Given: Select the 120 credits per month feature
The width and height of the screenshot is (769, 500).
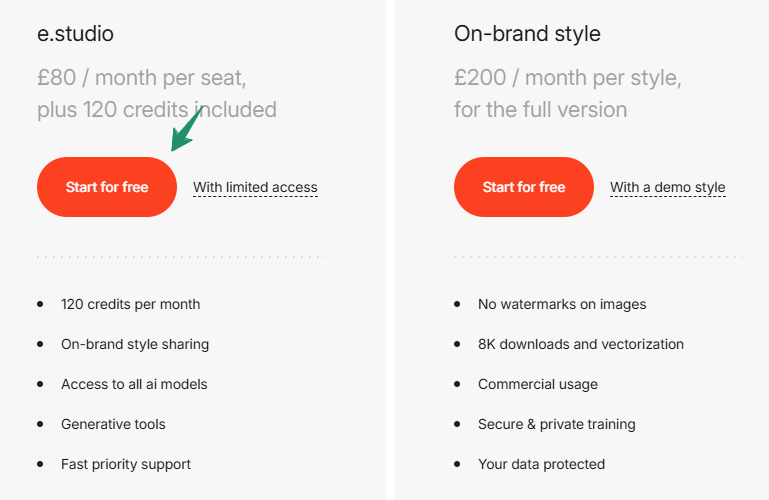Looking at the screenshot, I should [130, 304].
